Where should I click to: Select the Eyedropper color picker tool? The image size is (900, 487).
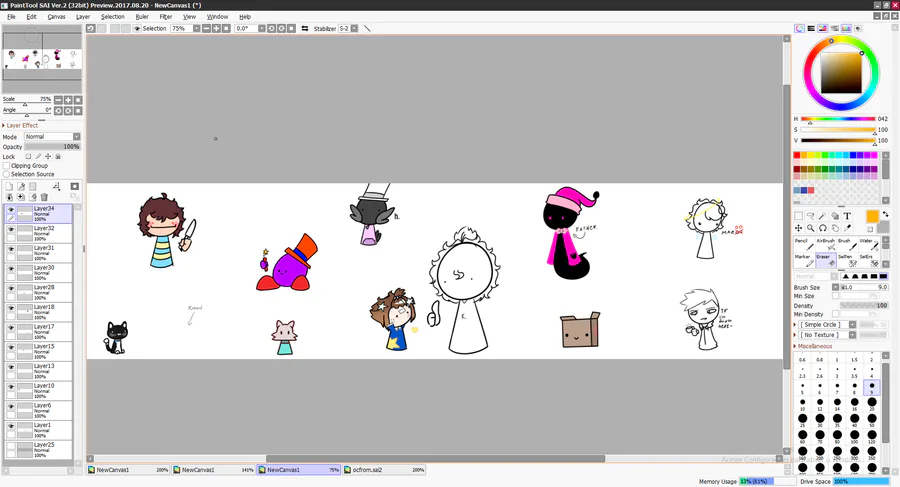[847, 228]
